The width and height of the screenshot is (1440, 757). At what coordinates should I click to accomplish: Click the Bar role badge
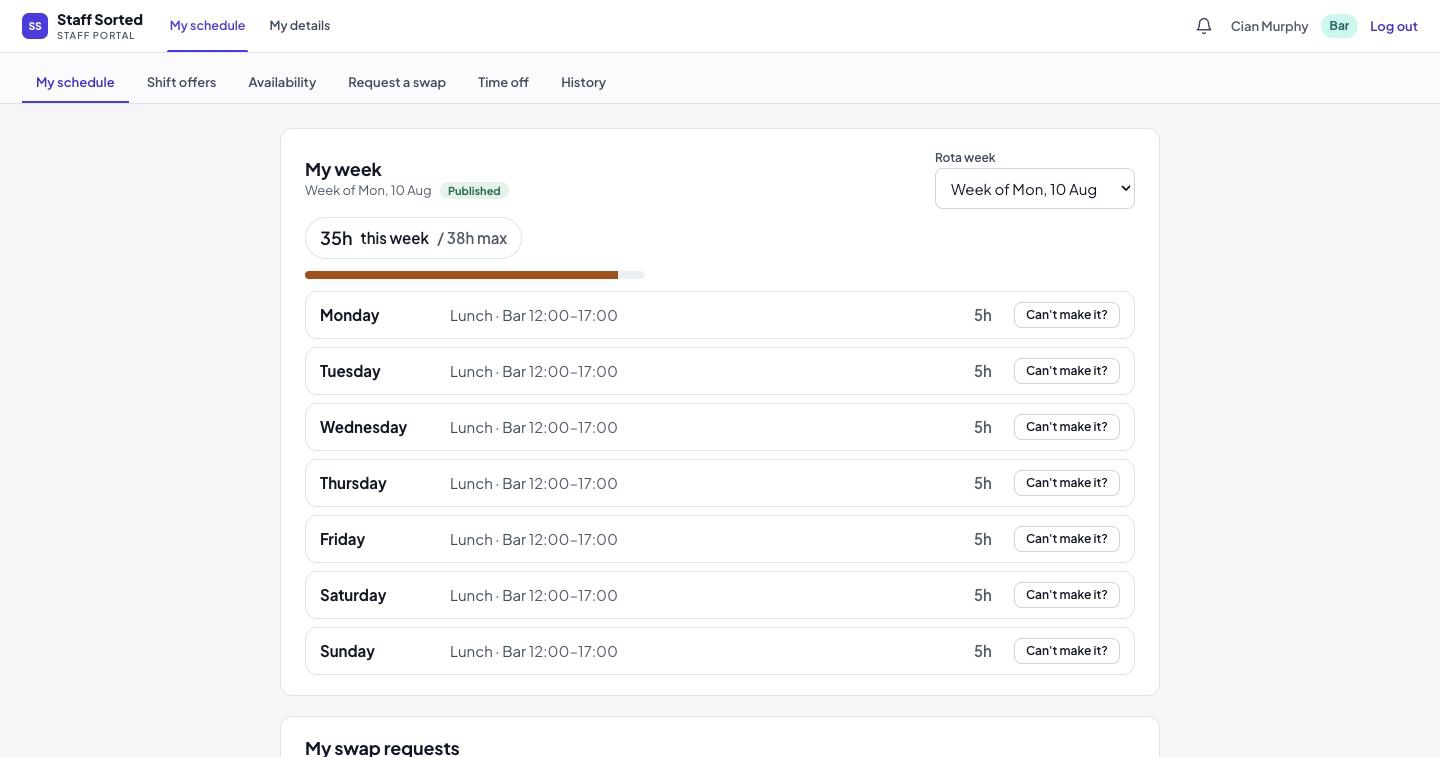pyautogui.click(x=1339, y=26)
